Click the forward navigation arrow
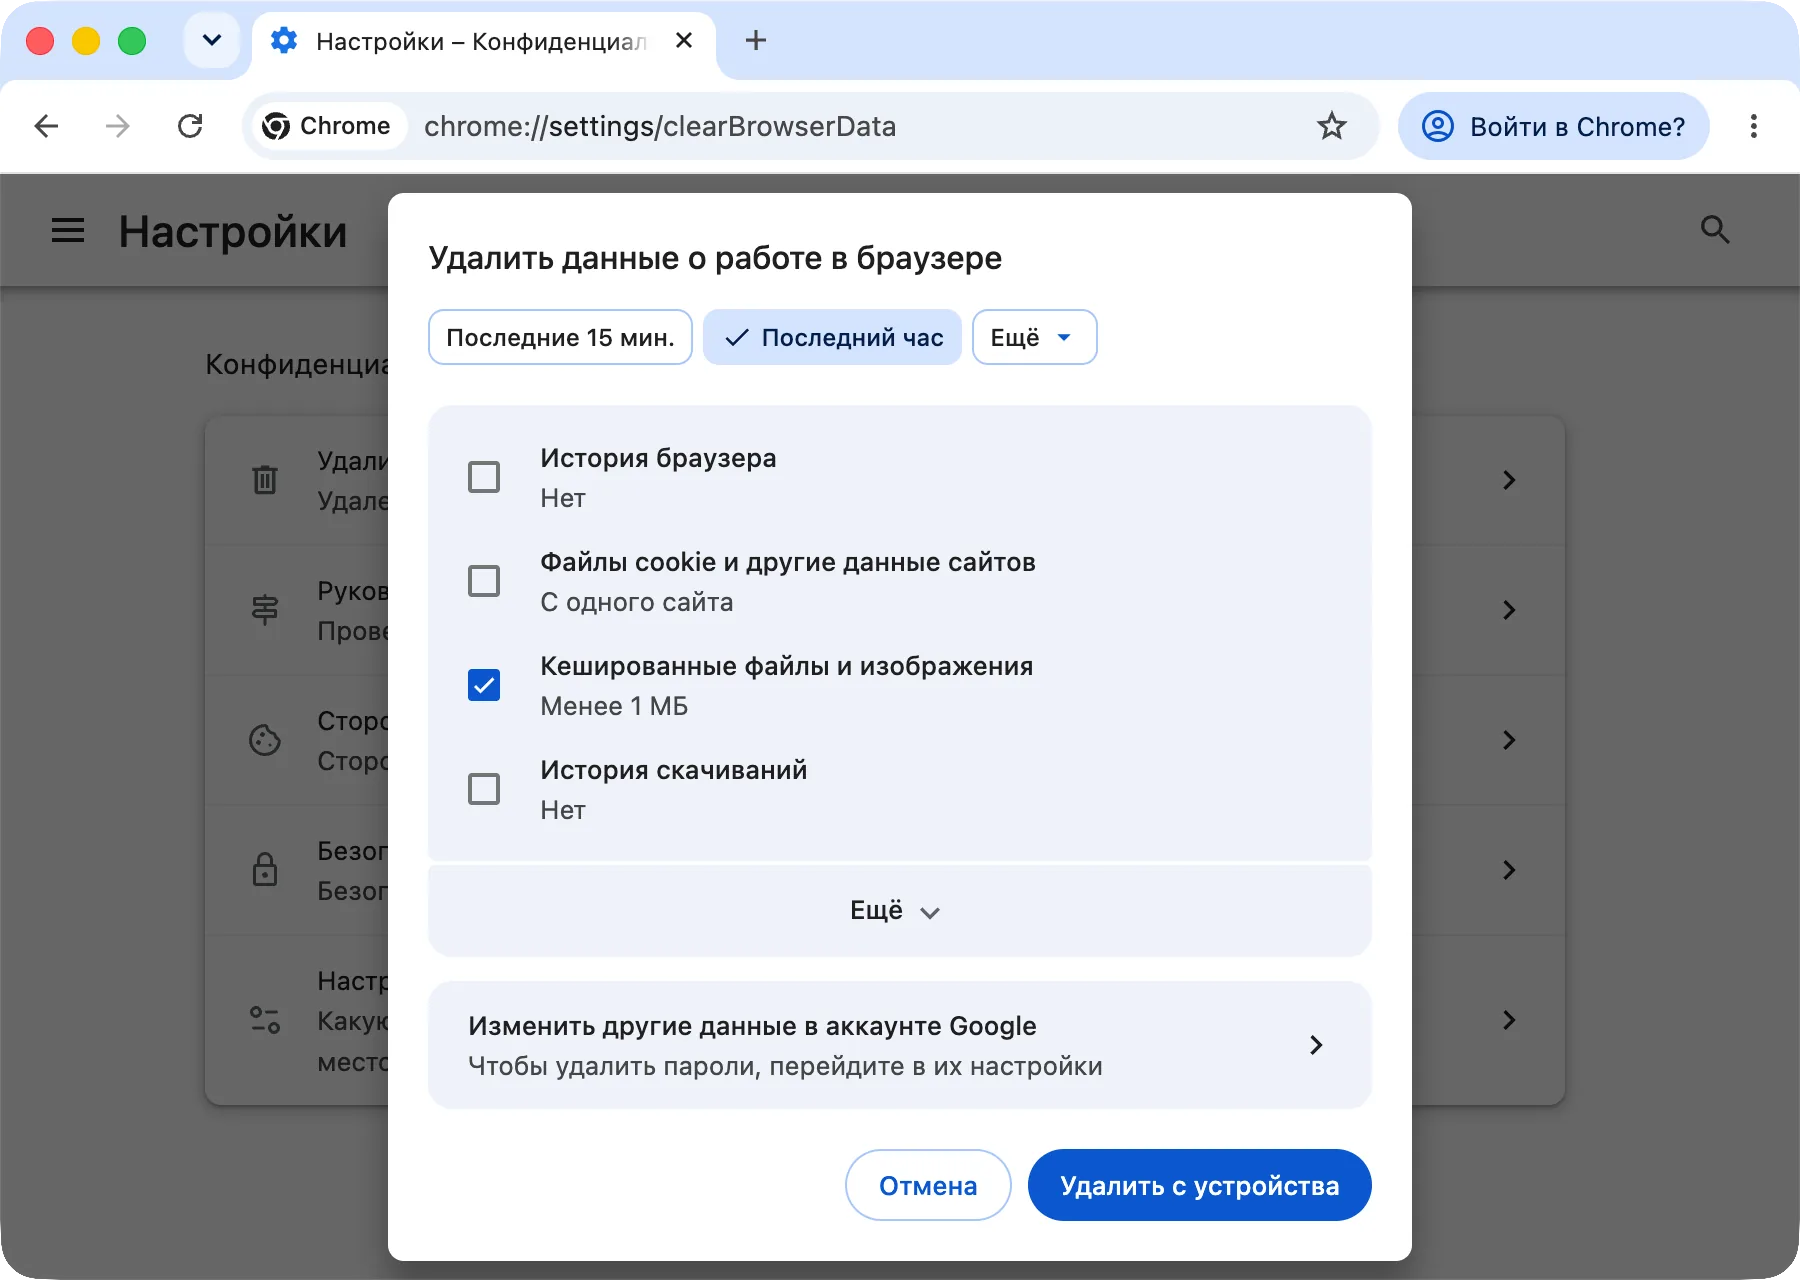1800x1280 pixels. click(118, 126)
